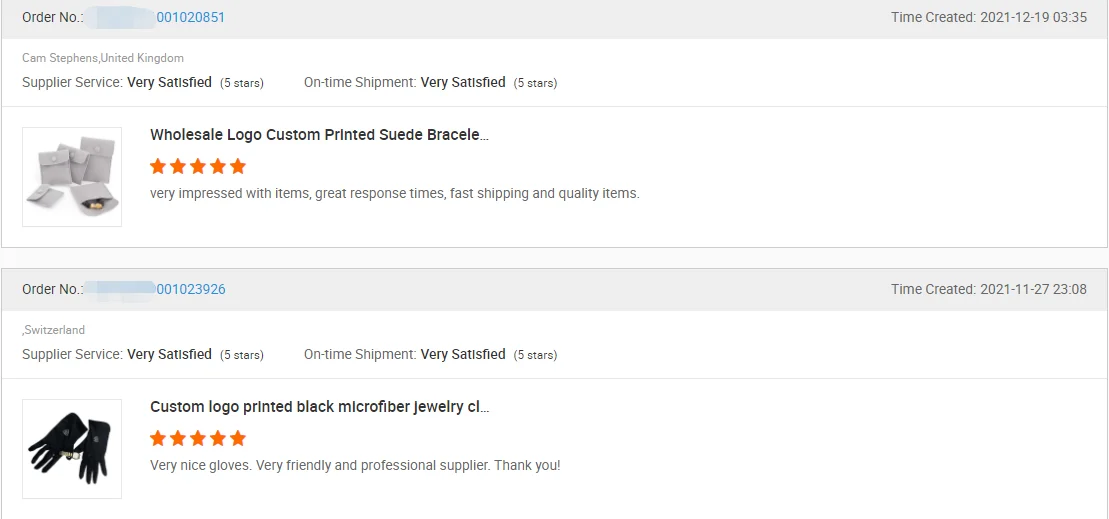Click the middle orange star under the microfiber gloves

click(198, 438)
